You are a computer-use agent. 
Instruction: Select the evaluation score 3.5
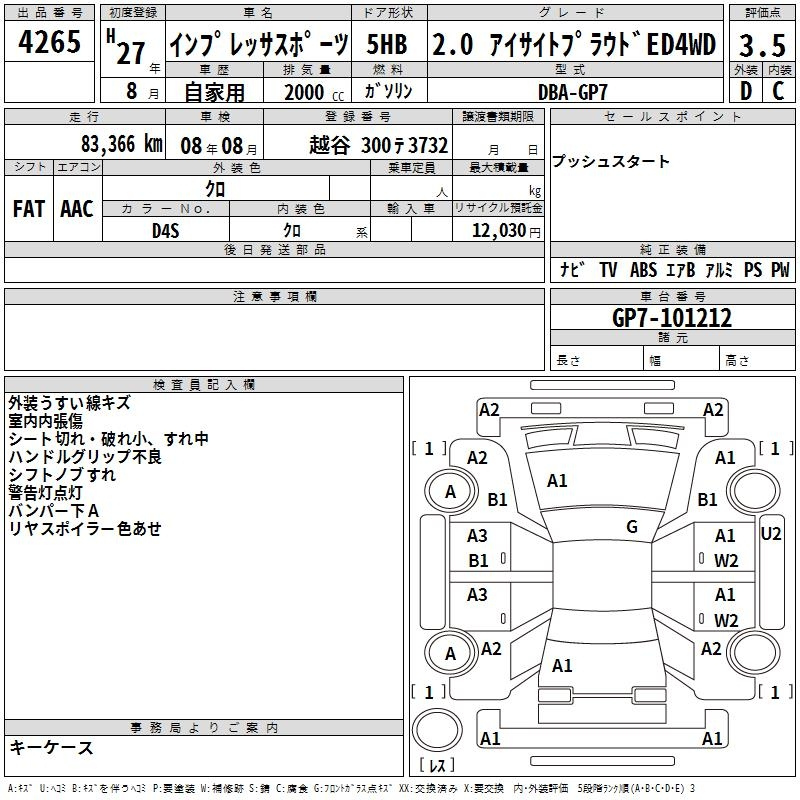760,47
